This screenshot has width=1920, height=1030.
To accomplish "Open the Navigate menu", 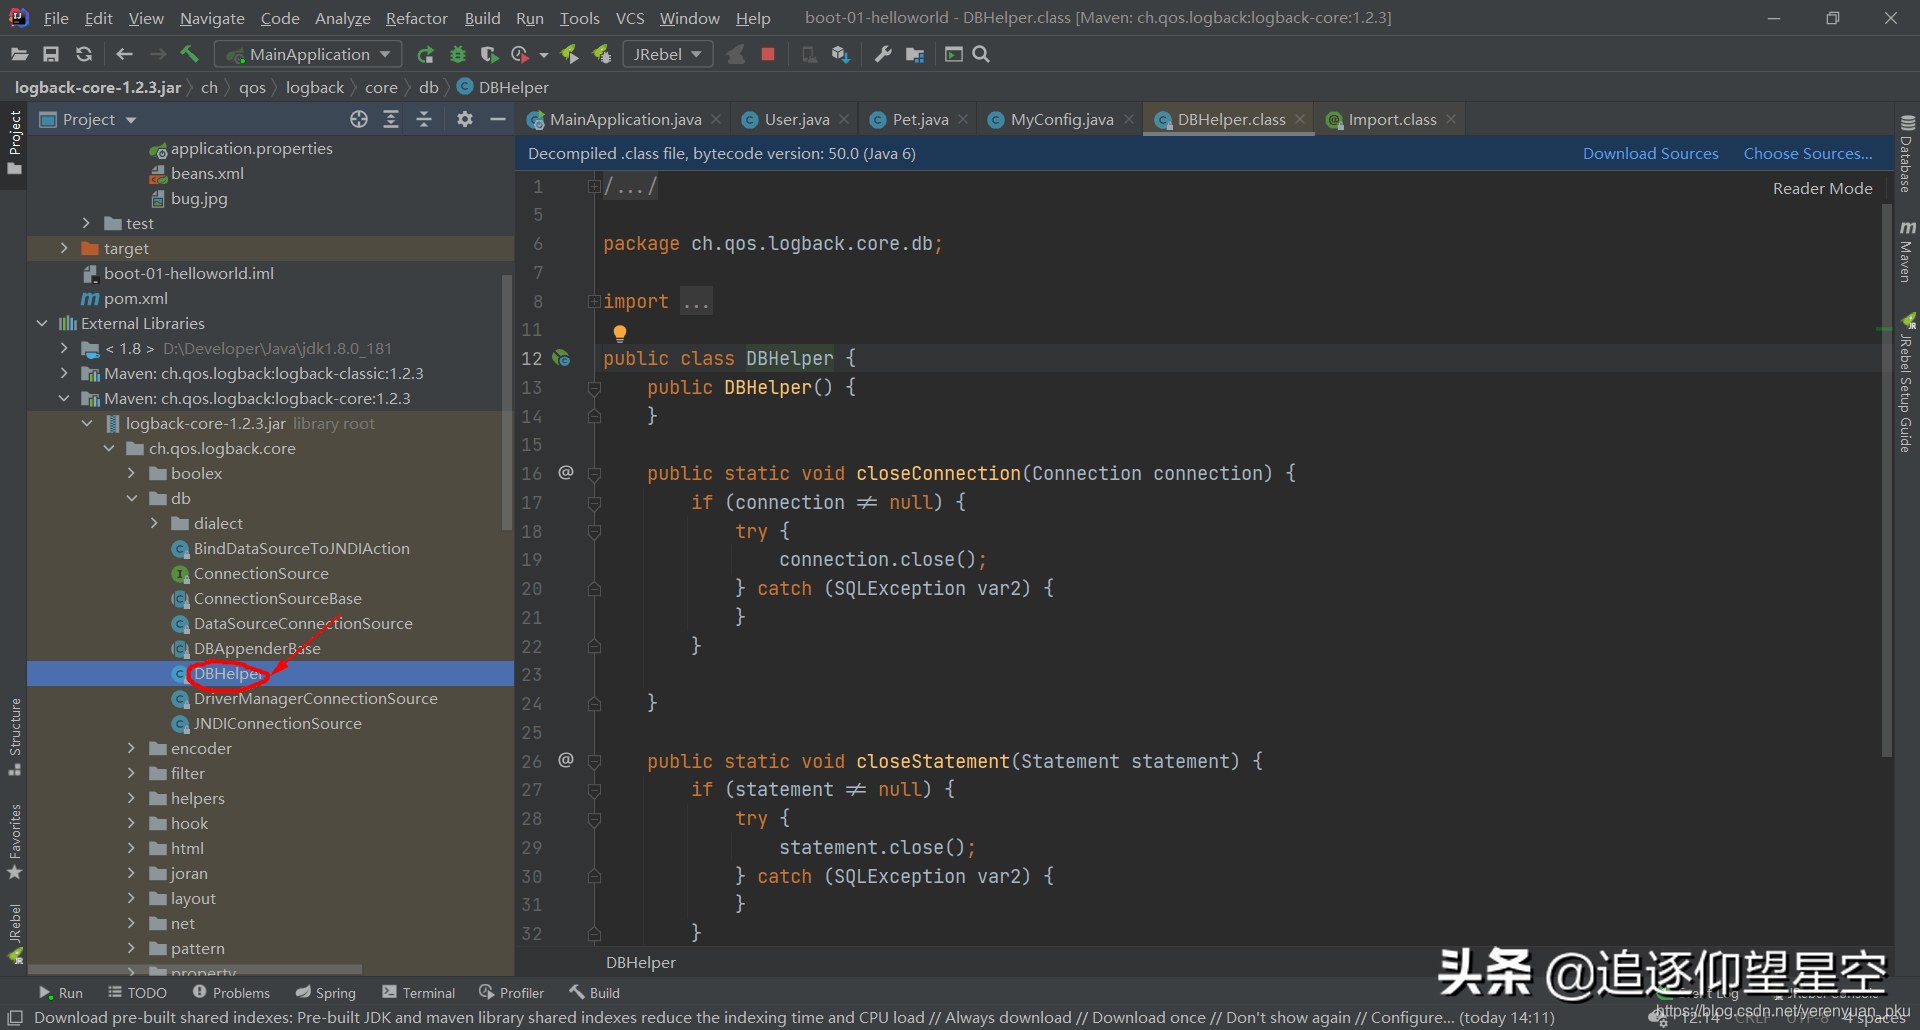I will 212,18.
